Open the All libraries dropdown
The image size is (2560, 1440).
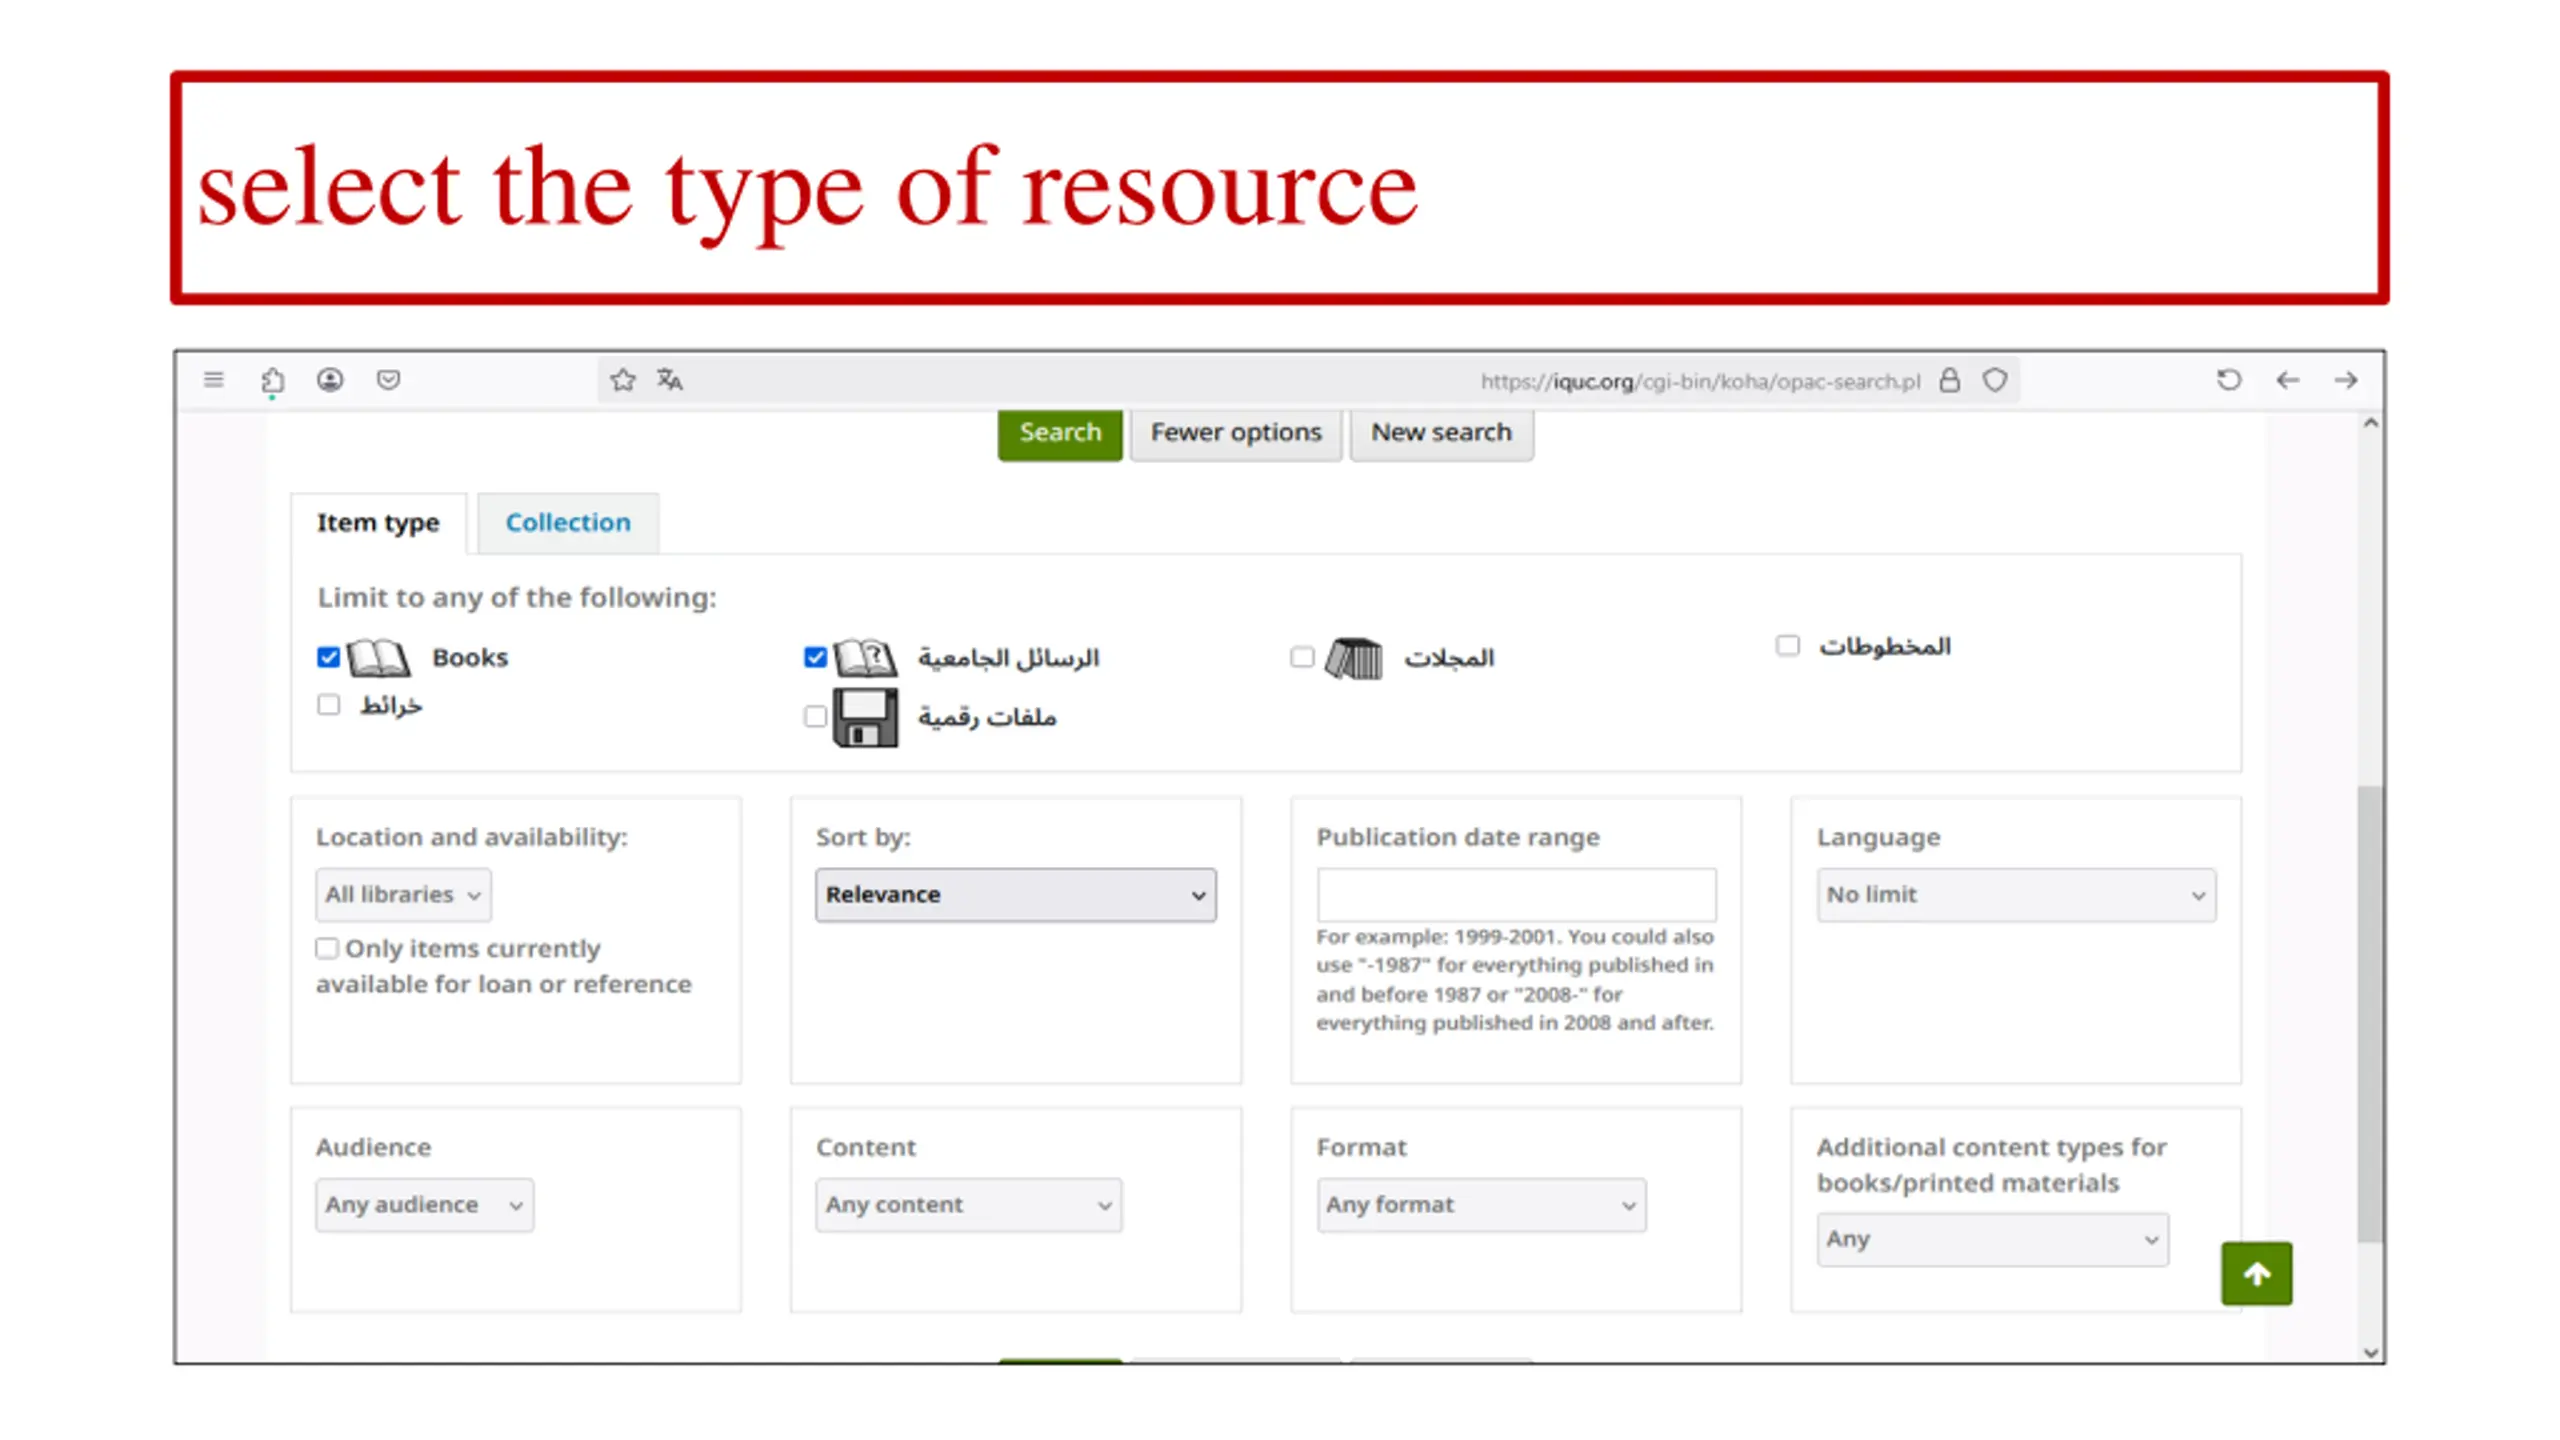403,894
